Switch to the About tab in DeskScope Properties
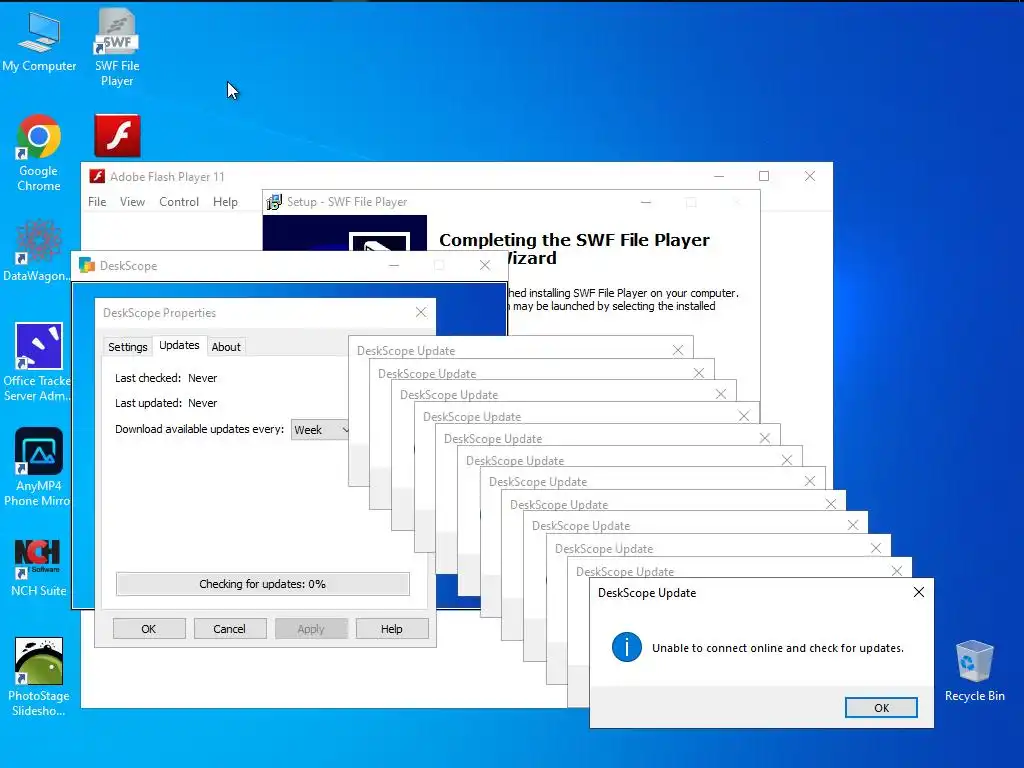Viewport: 1024px width, 768px height. 226,347
